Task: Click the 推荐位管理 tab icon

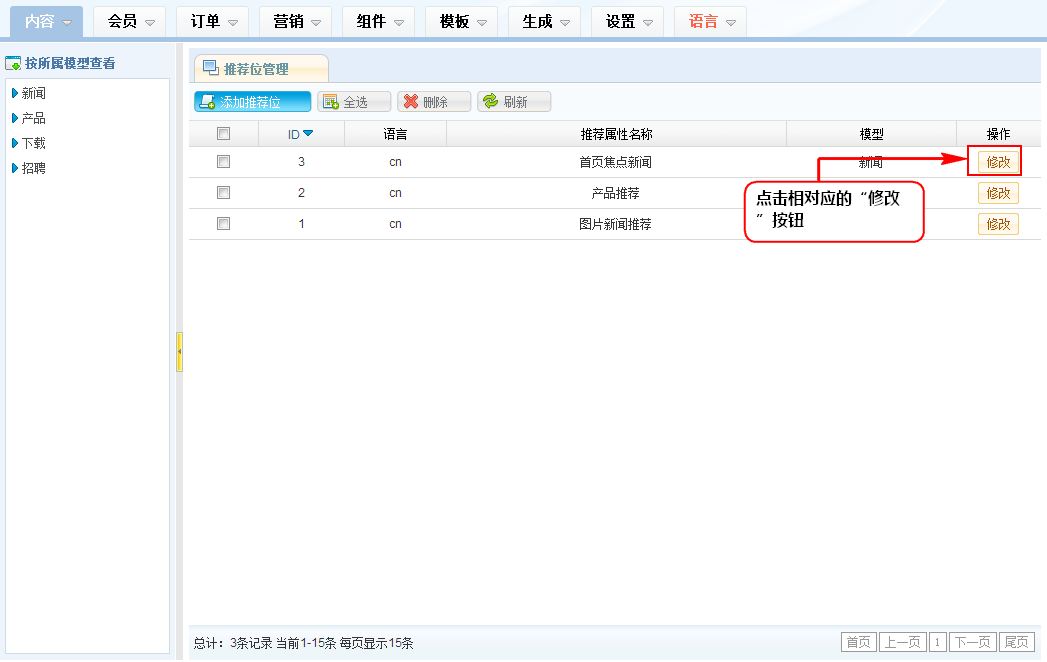Action: pyautogui.click(x=211, y=69)
